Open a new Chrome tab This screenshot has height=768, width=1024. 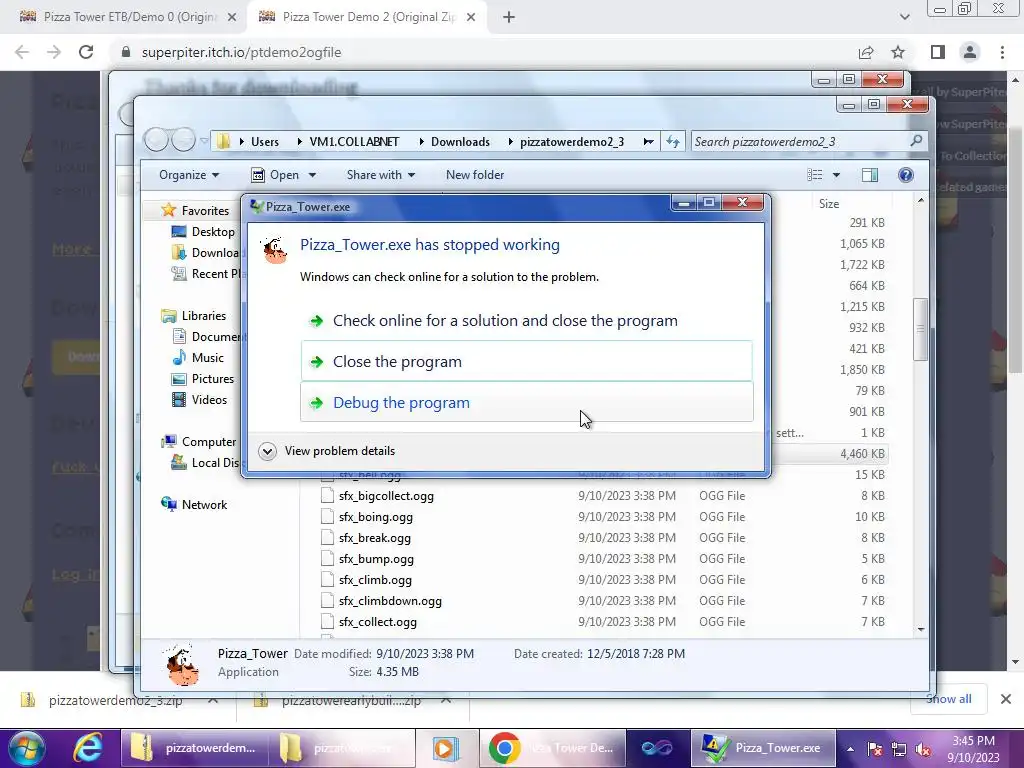click(509, 17)
